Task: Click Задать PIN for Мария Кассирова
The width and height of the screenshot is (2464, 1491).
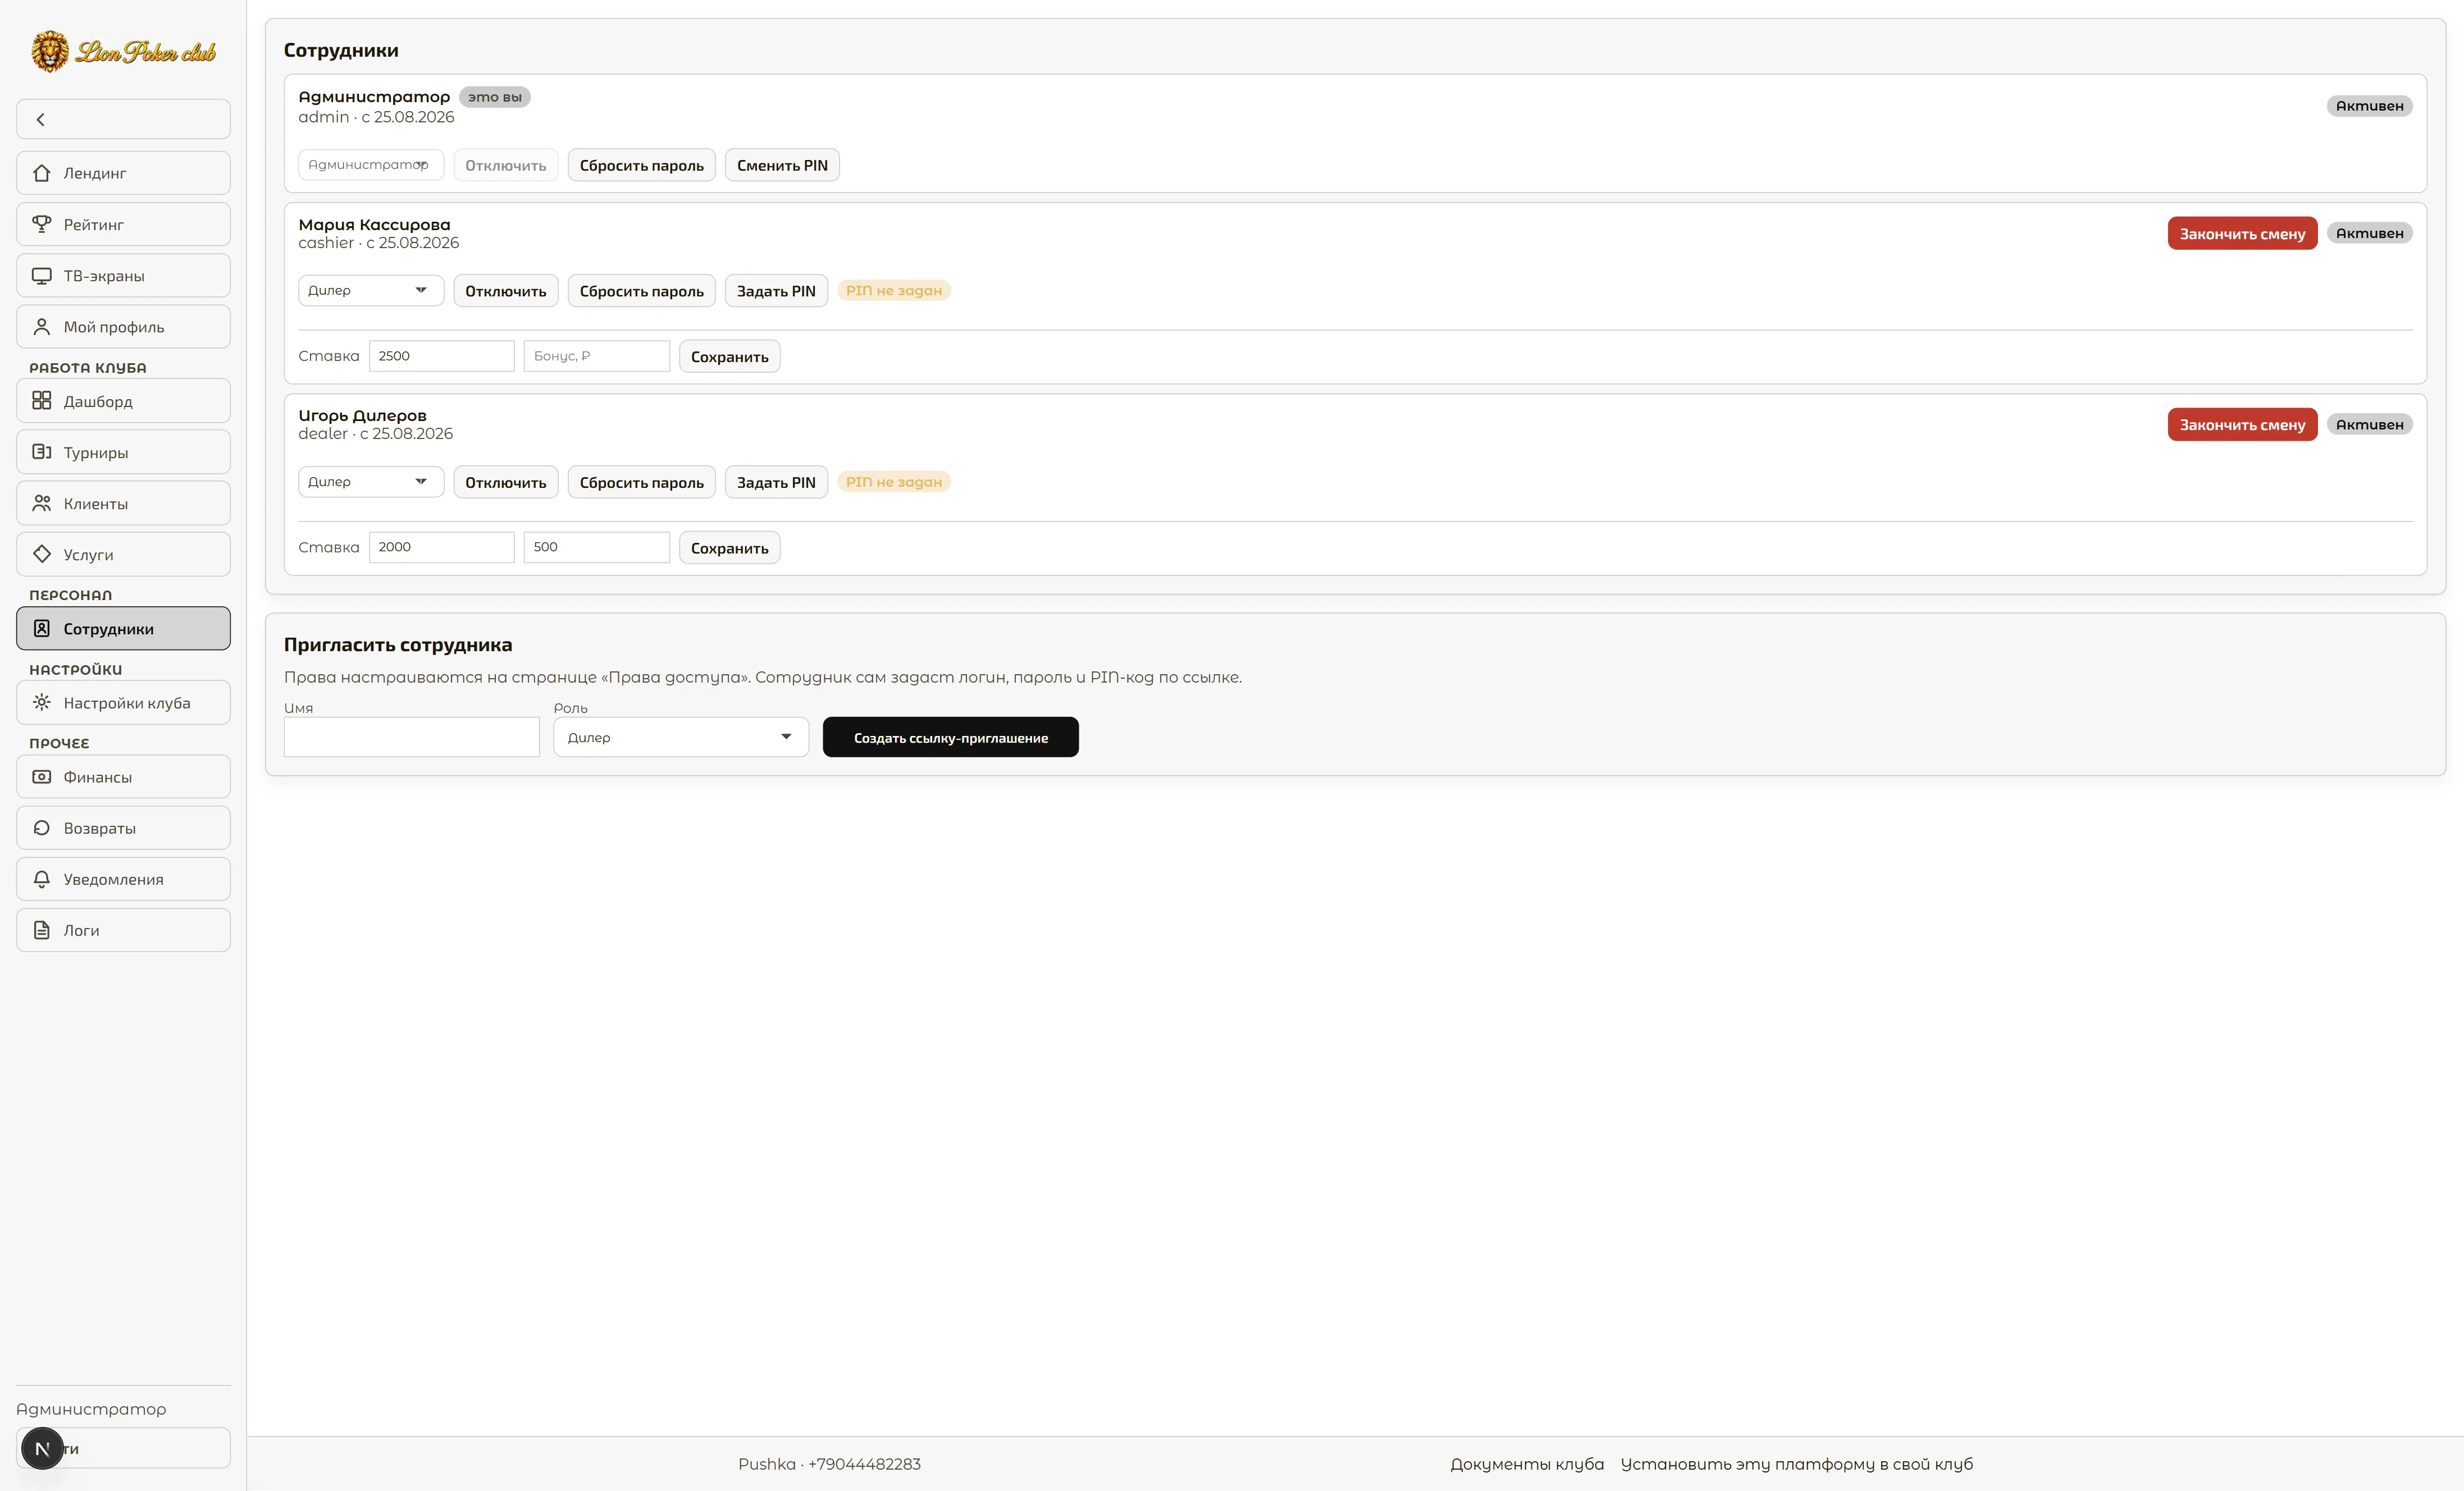Action: tap(776, 291)
